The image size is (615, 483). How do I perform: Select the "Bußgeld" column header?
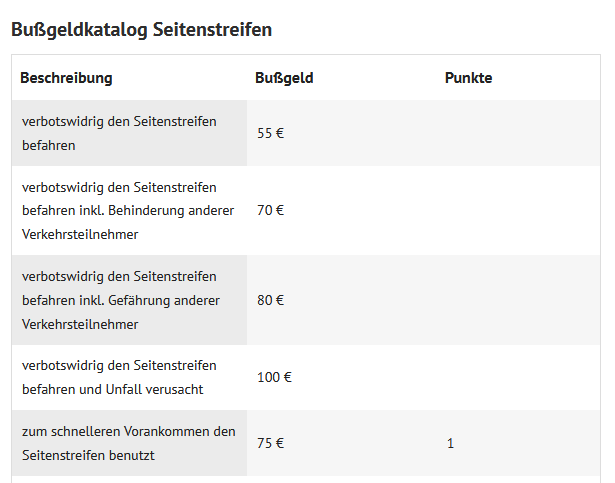click(284, 78)
